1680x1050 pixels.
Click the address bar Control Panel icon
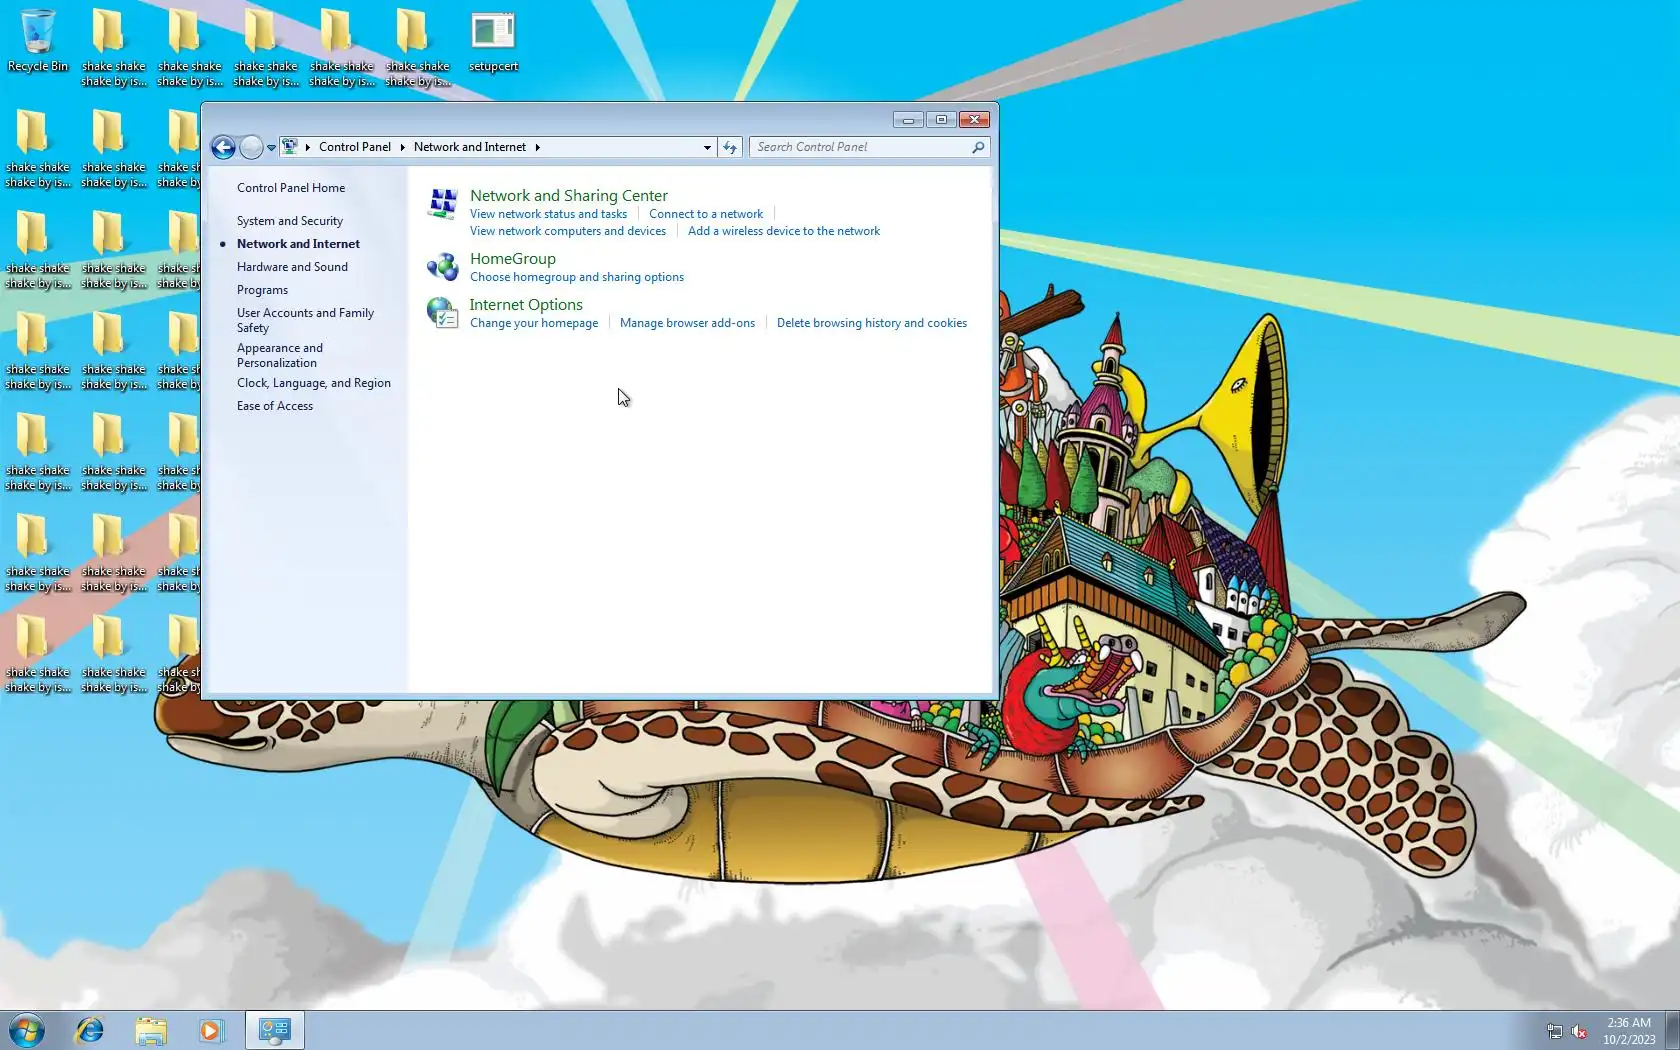[x=290, y=147]
